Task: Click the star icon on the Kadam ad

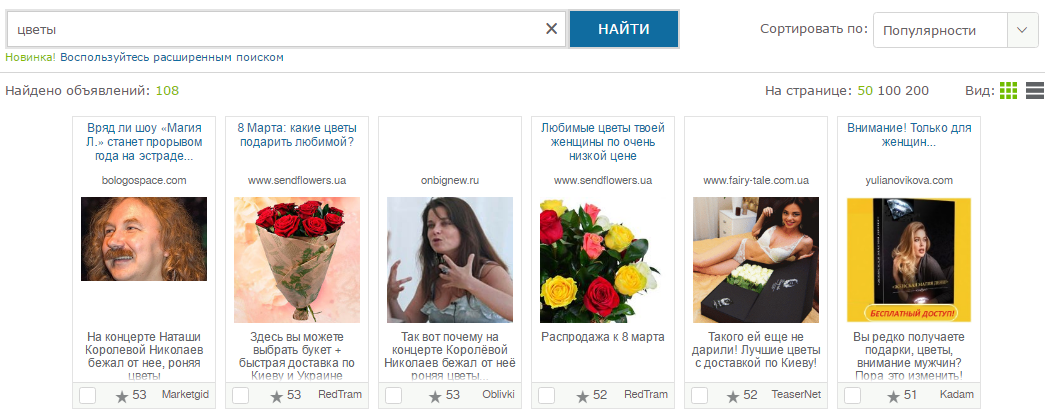Action: tap(894, 396)
